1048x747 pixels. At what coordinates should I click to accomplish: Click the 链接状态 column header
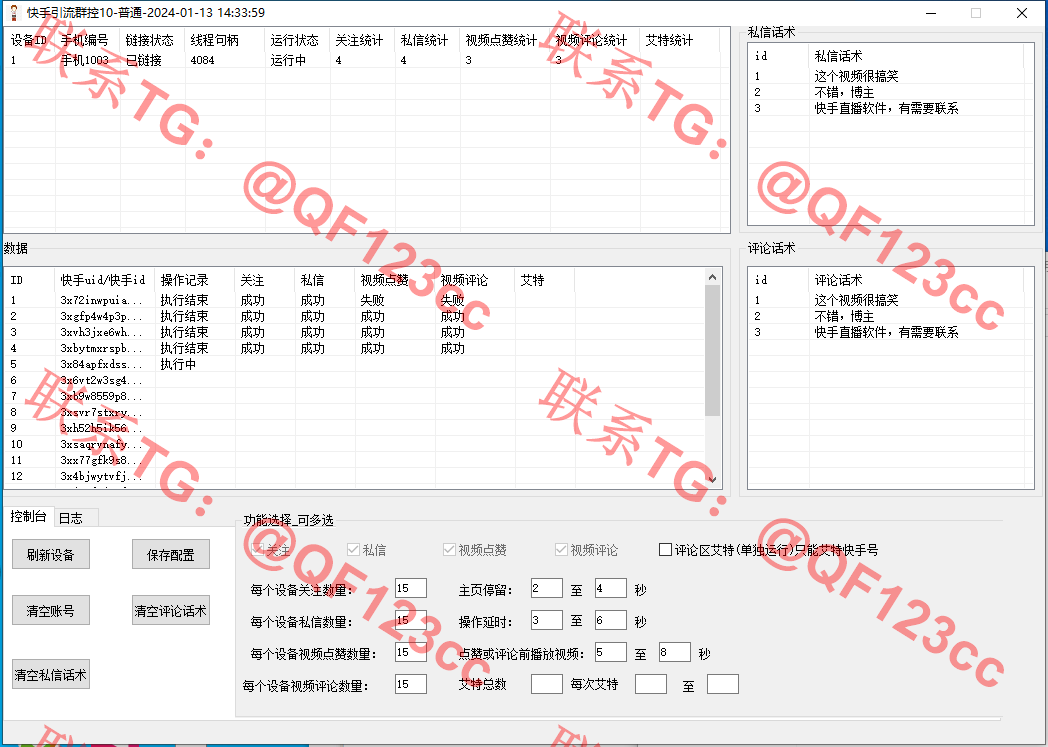click(x=152, y=40)
